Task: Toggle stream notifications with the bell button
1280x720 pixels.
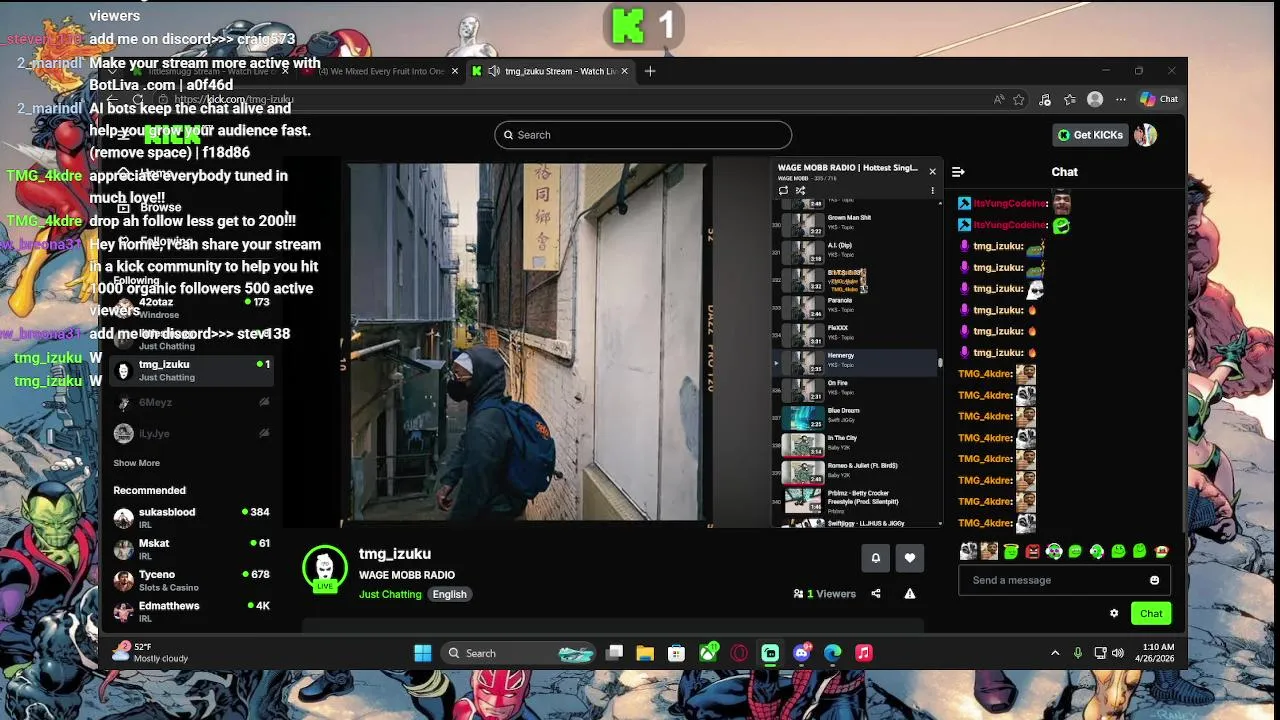Action: (x=876, y=558)
